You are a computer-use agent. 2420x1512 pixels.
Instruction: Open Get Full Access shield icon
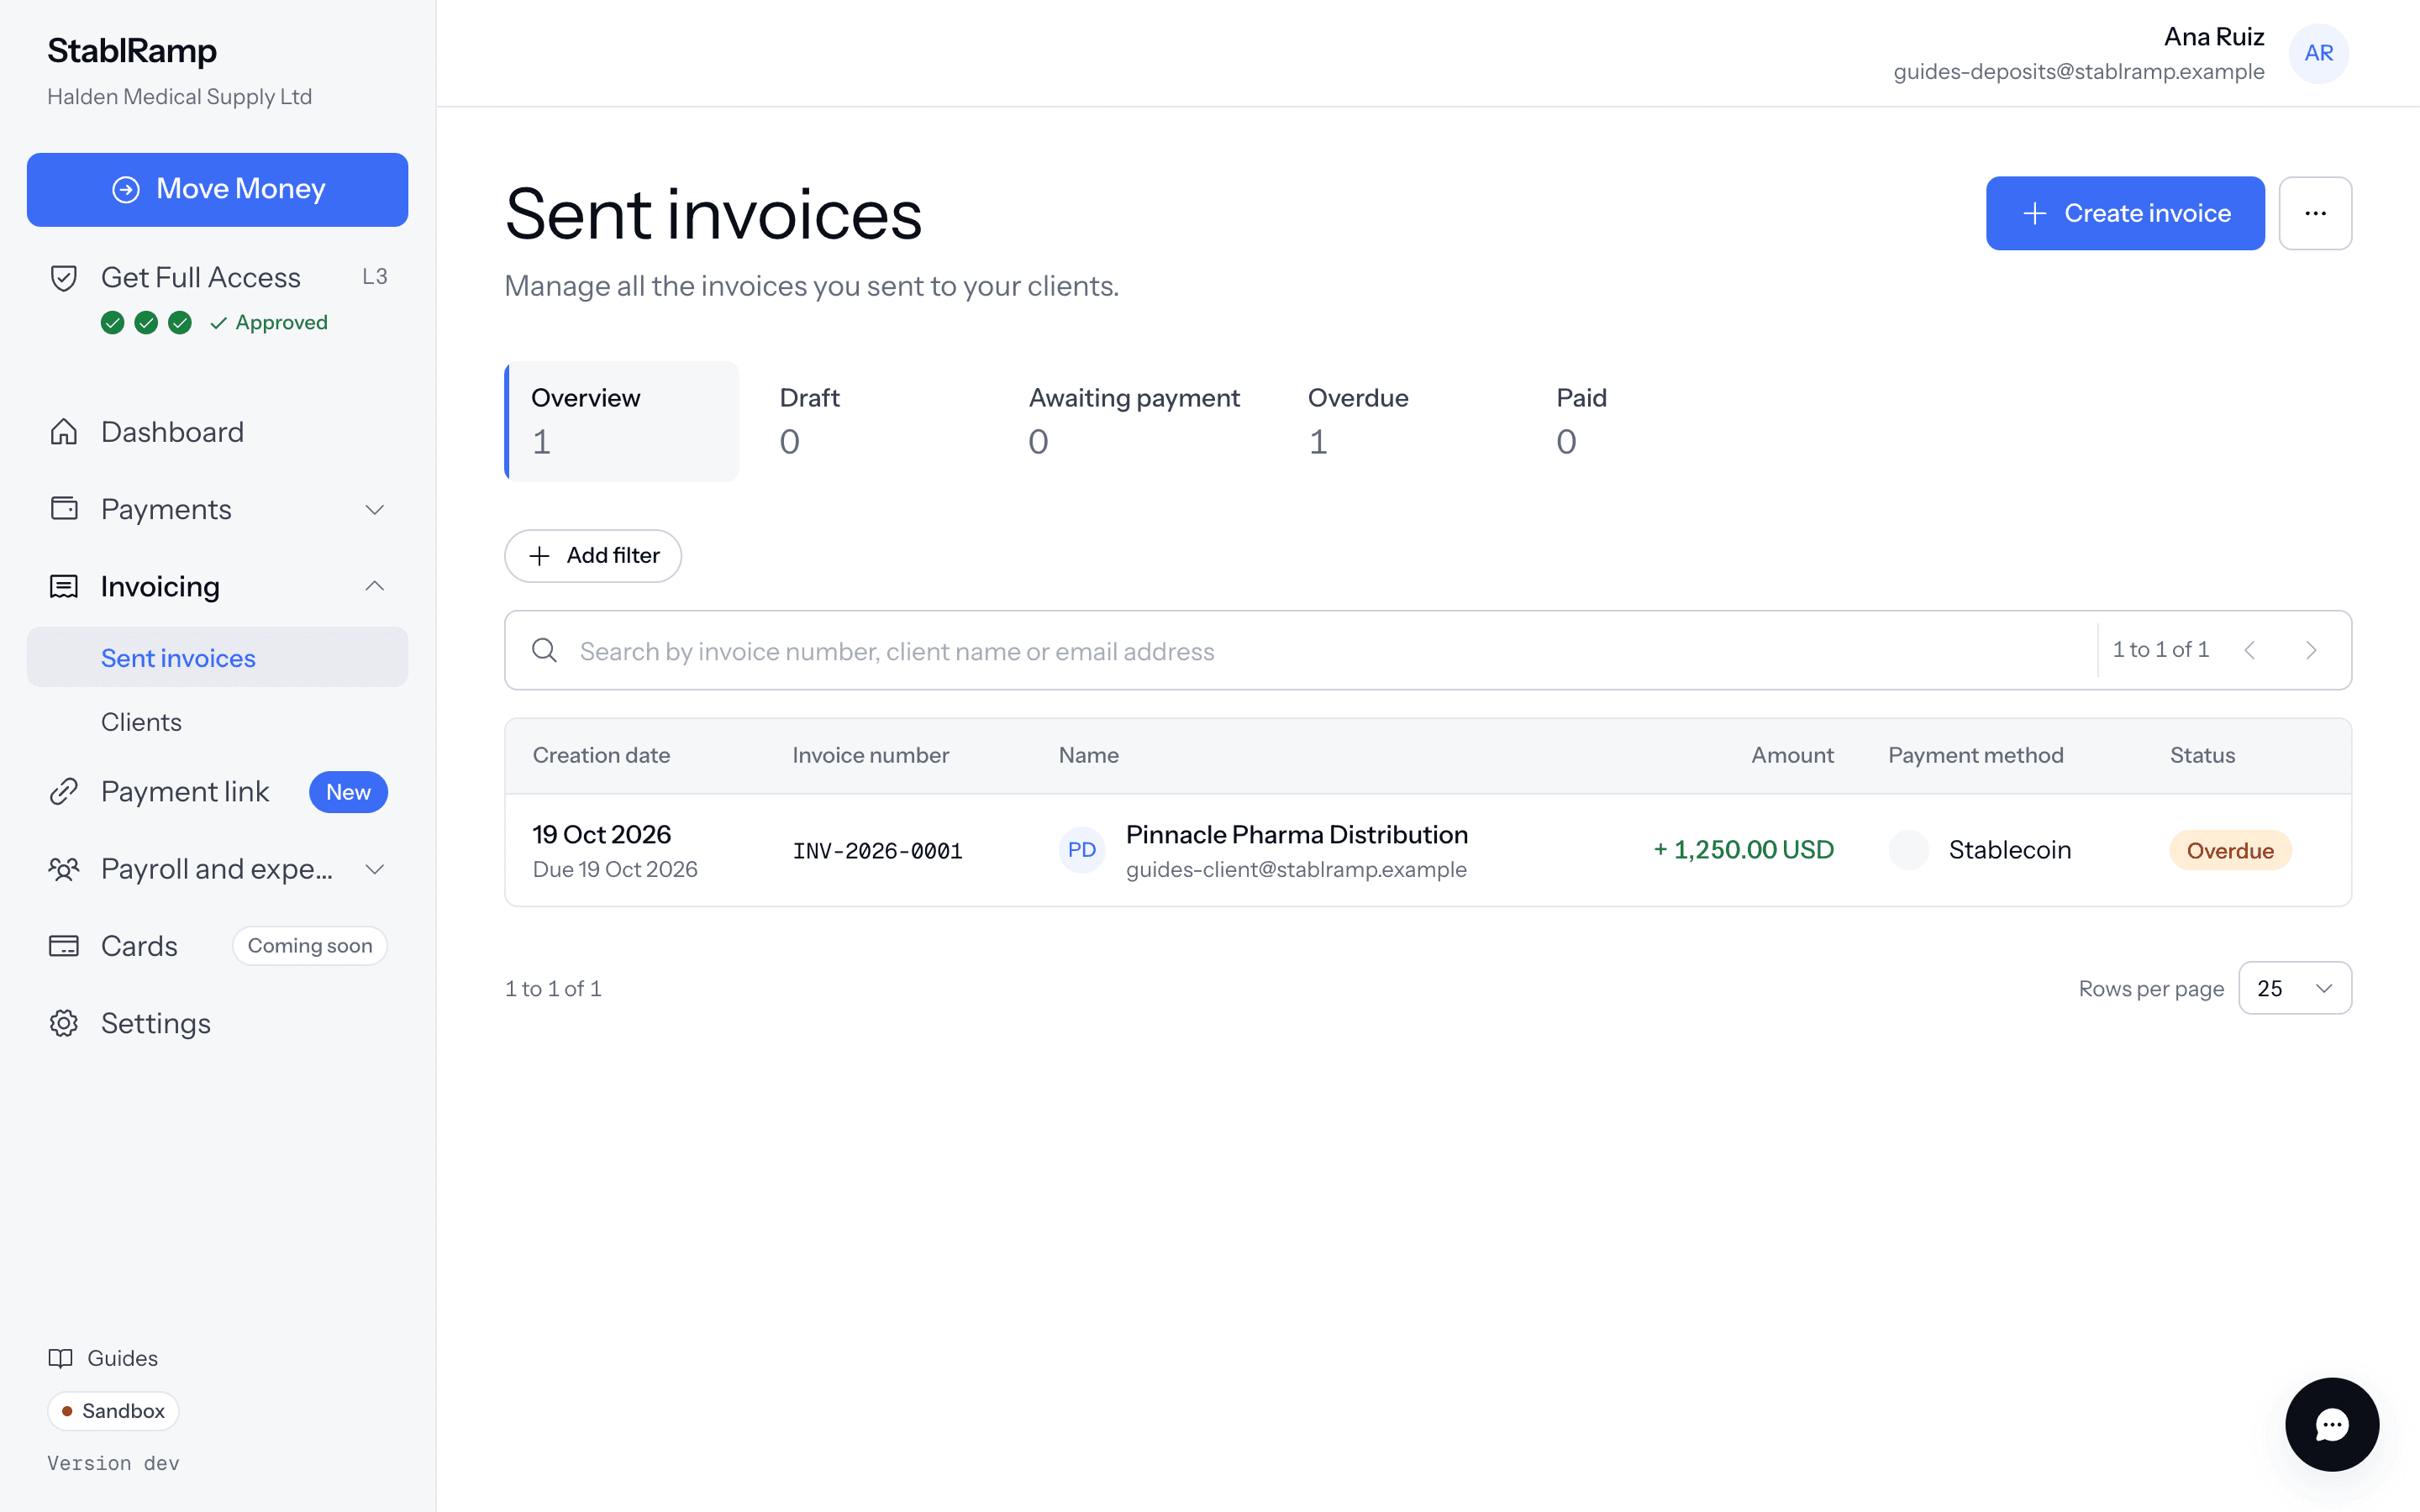(64, 278)
